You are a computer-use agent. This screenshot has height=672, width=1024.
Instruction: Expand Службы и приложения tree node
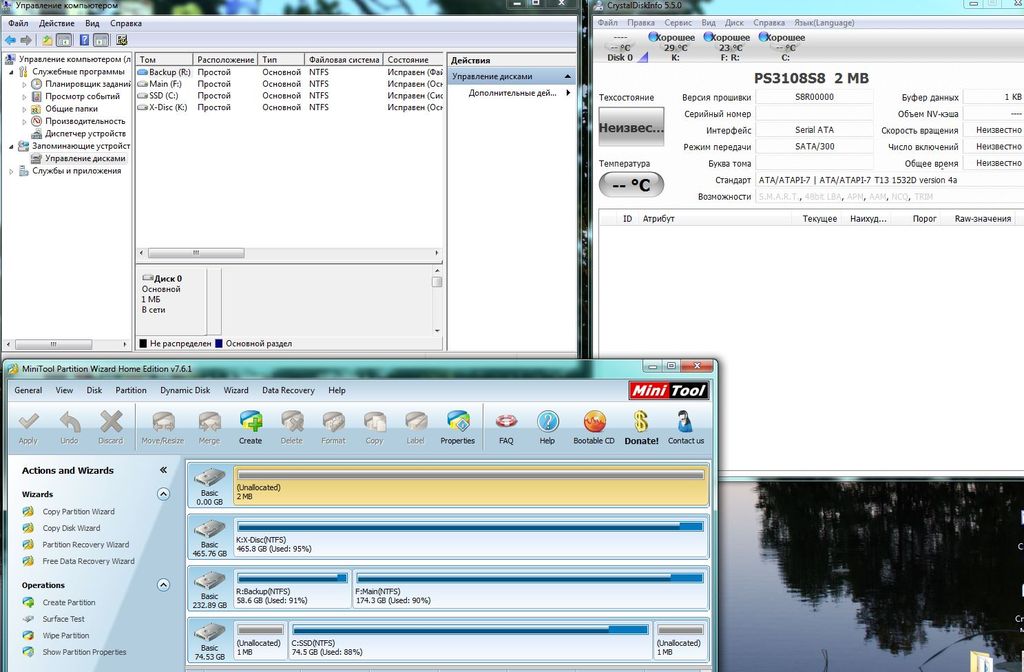11,171
